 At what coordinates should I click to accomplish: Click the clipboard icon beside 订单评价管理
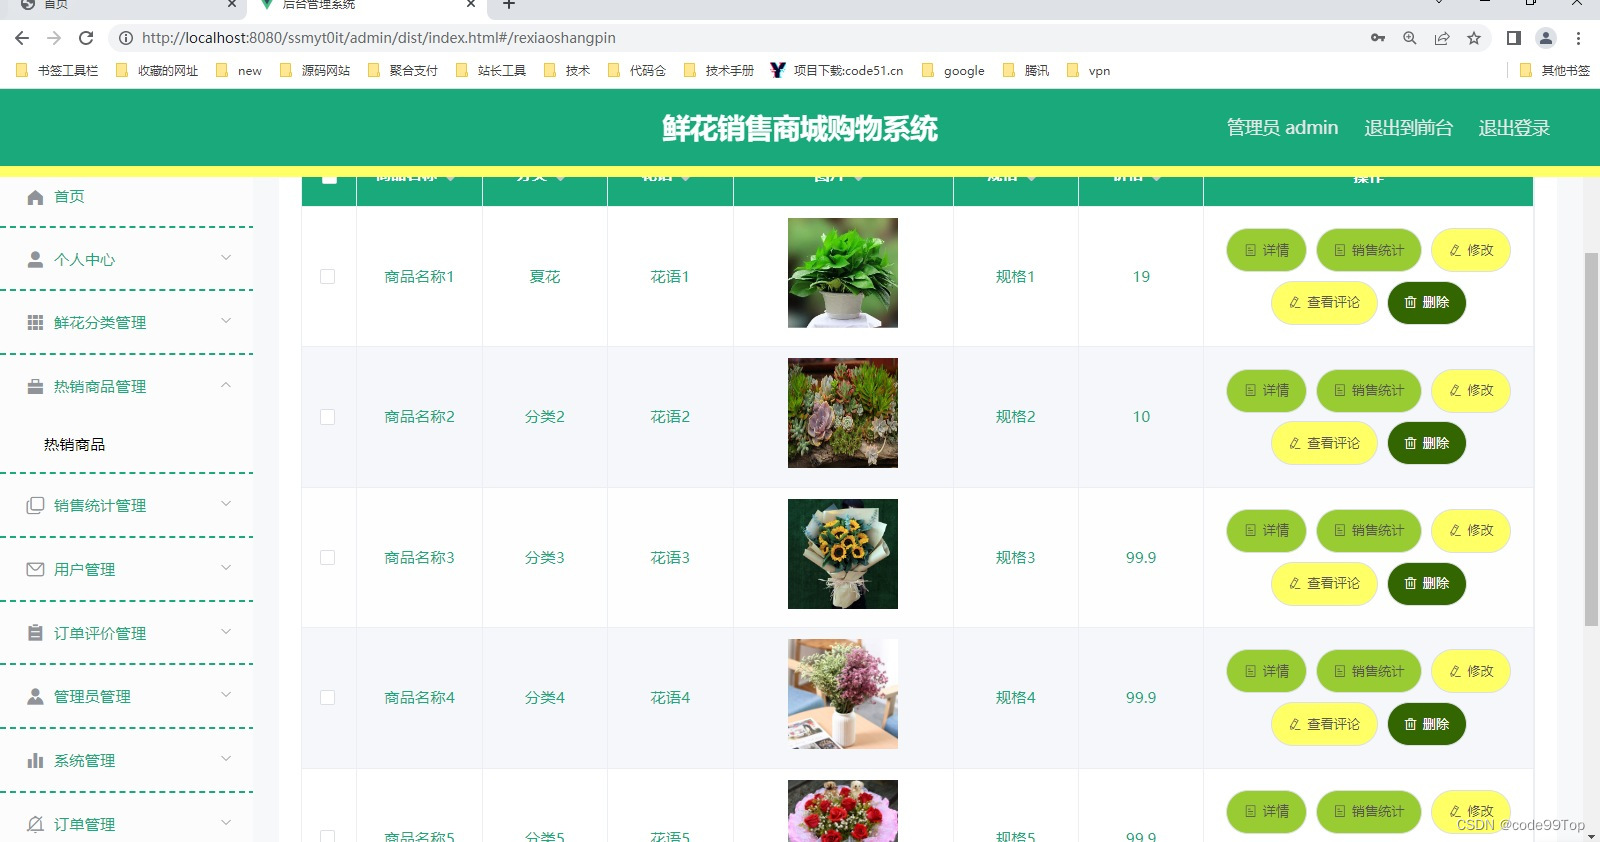[35, 634]
